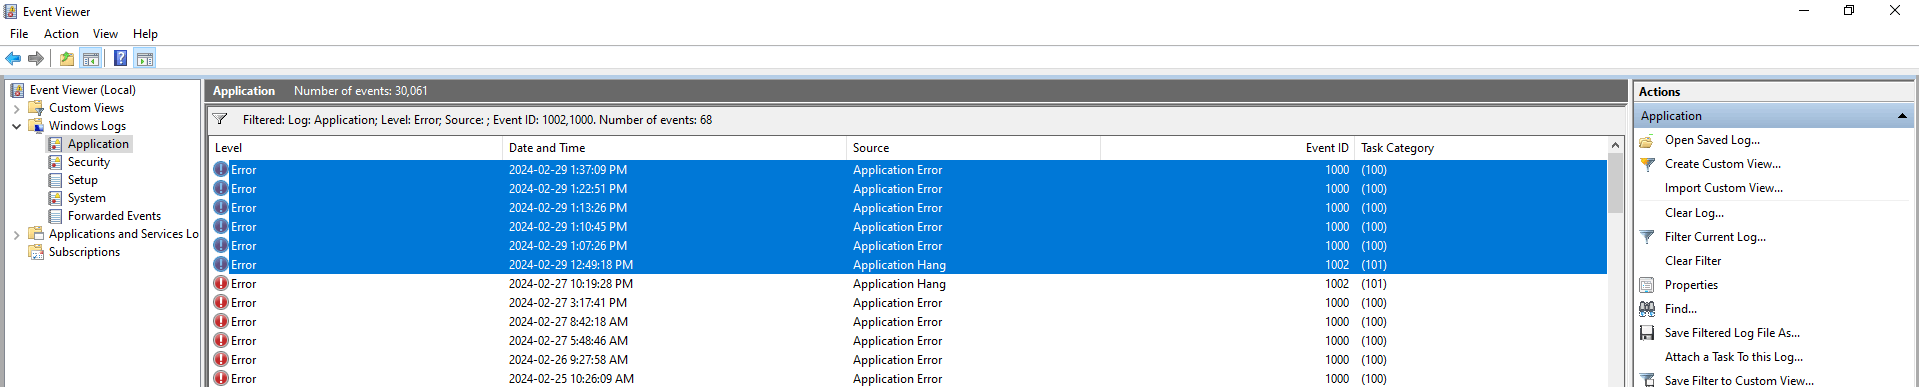Click the Find binoculars icon
1919x387 pixels.
(1647, 309)
